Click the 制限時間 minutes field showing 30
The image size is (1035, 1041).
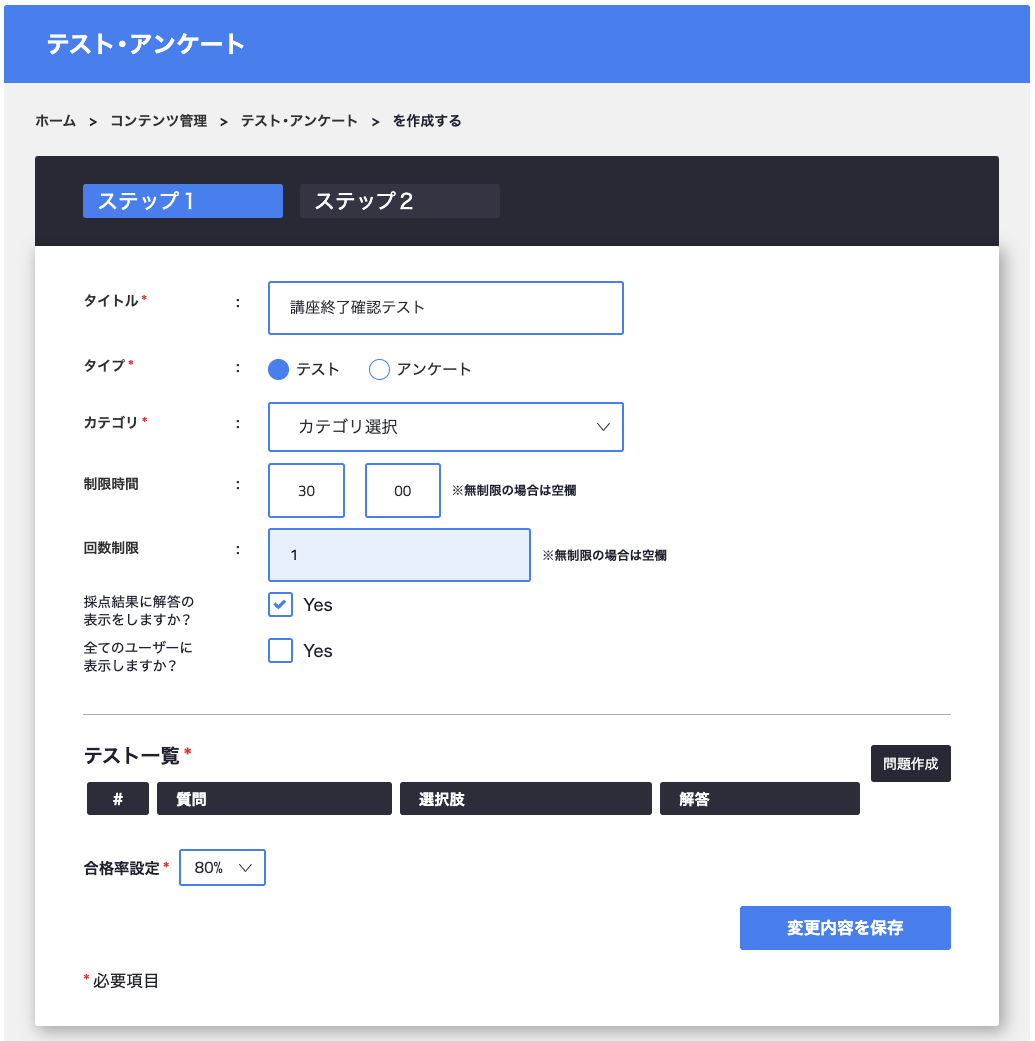(x=306, y=491)
